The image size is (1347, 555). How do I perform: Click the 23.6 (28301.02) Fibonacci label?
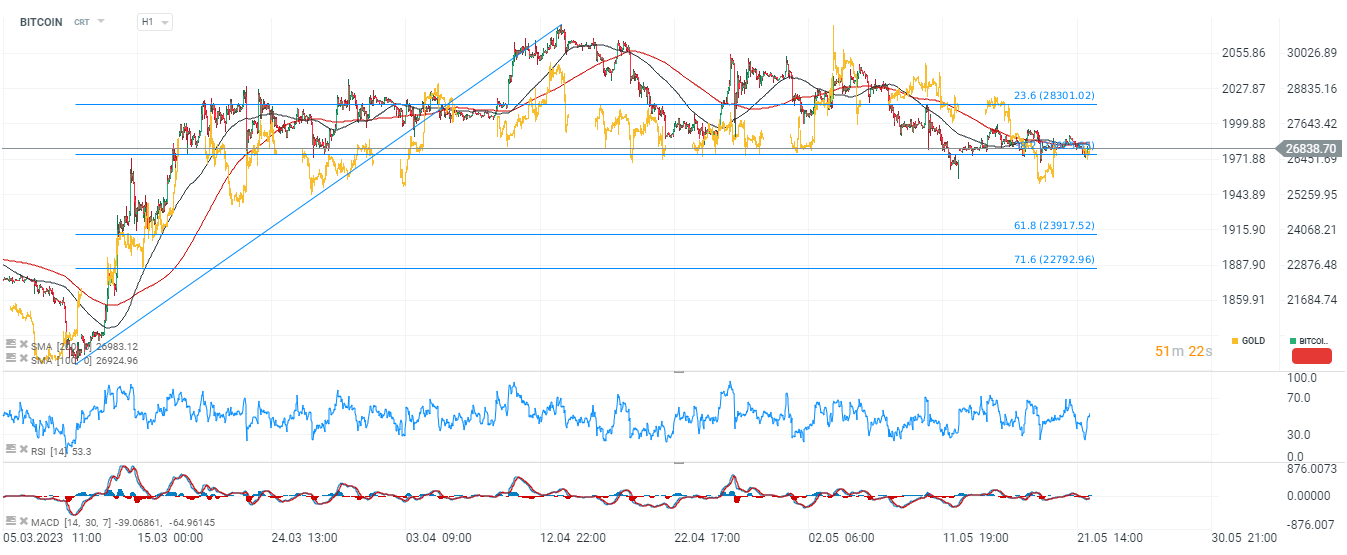[x=1054, y=96]
